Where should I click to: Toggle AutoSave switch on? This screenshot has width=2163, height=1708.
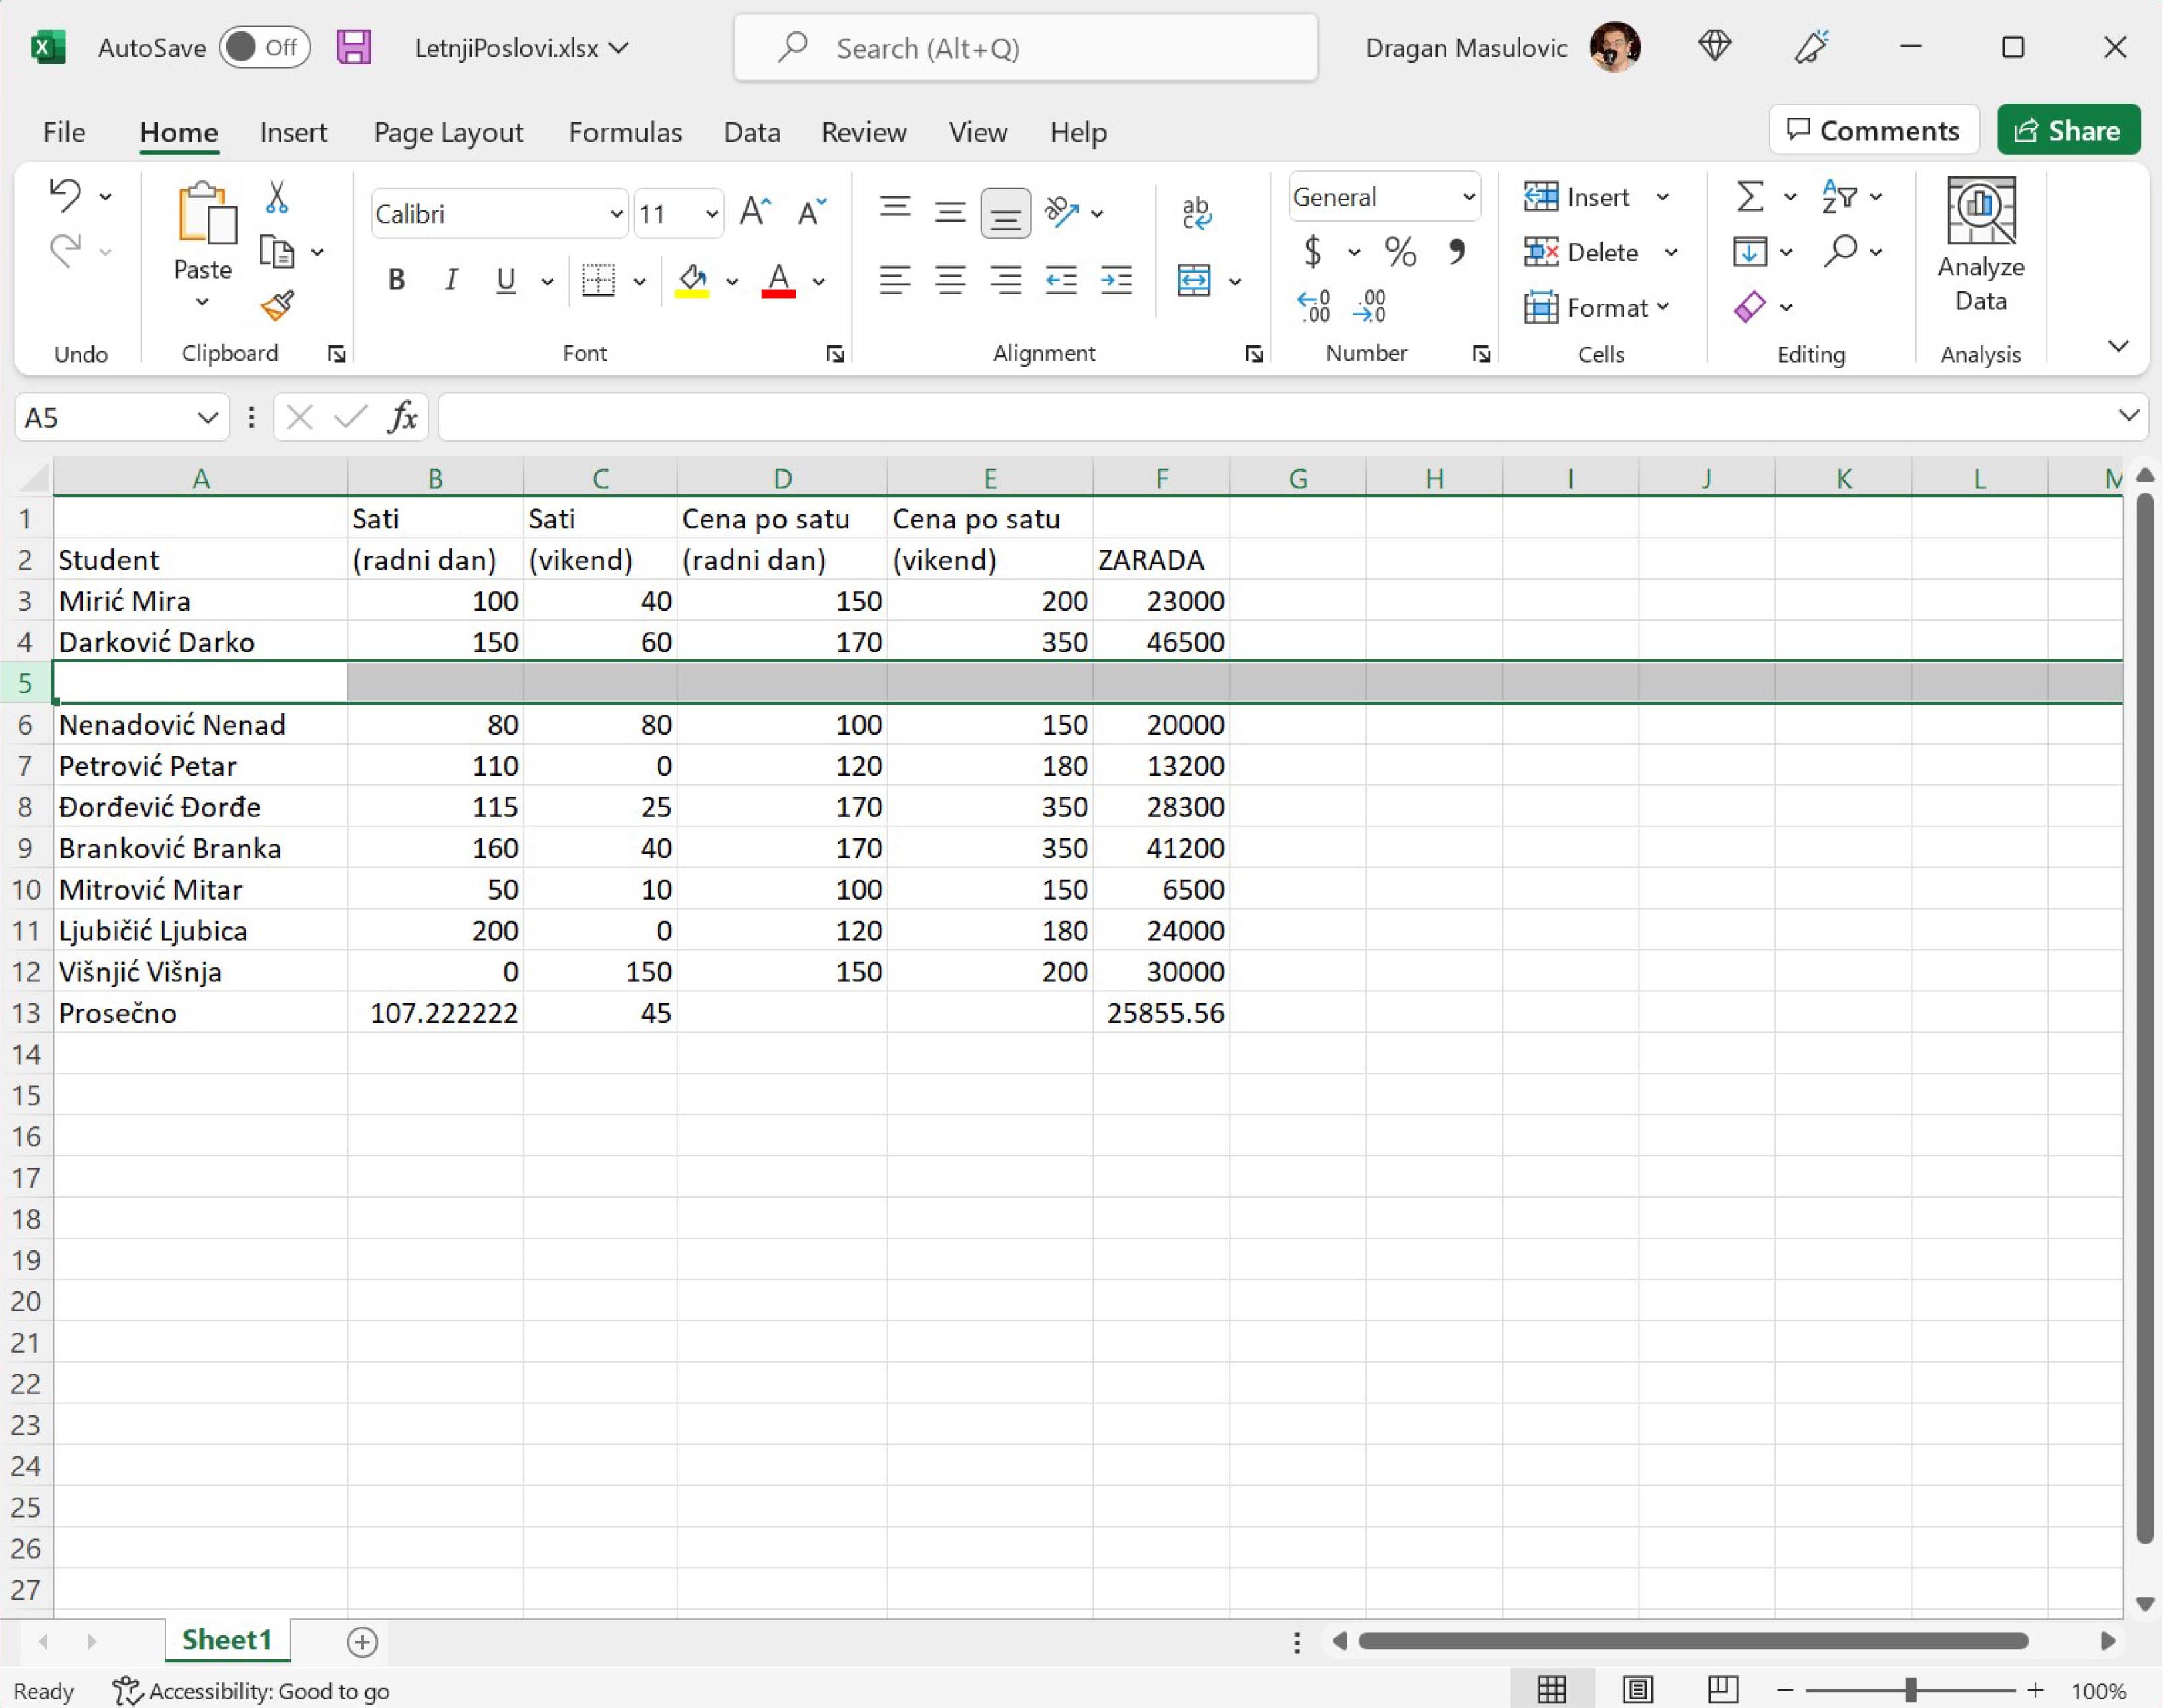pos(264,48)
